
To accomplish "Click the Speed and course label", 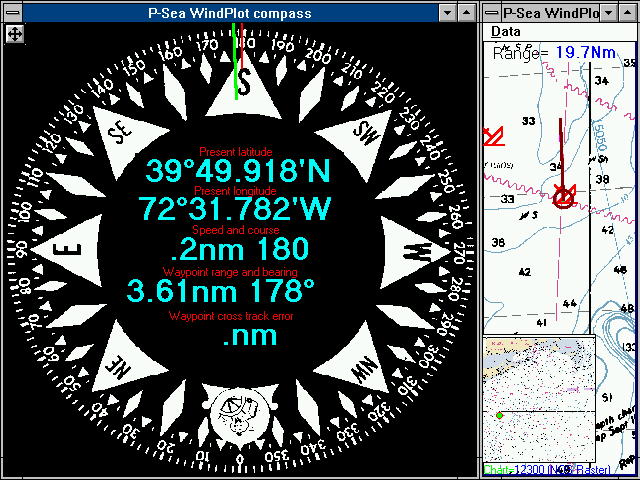I will click(x=236, y=230).
